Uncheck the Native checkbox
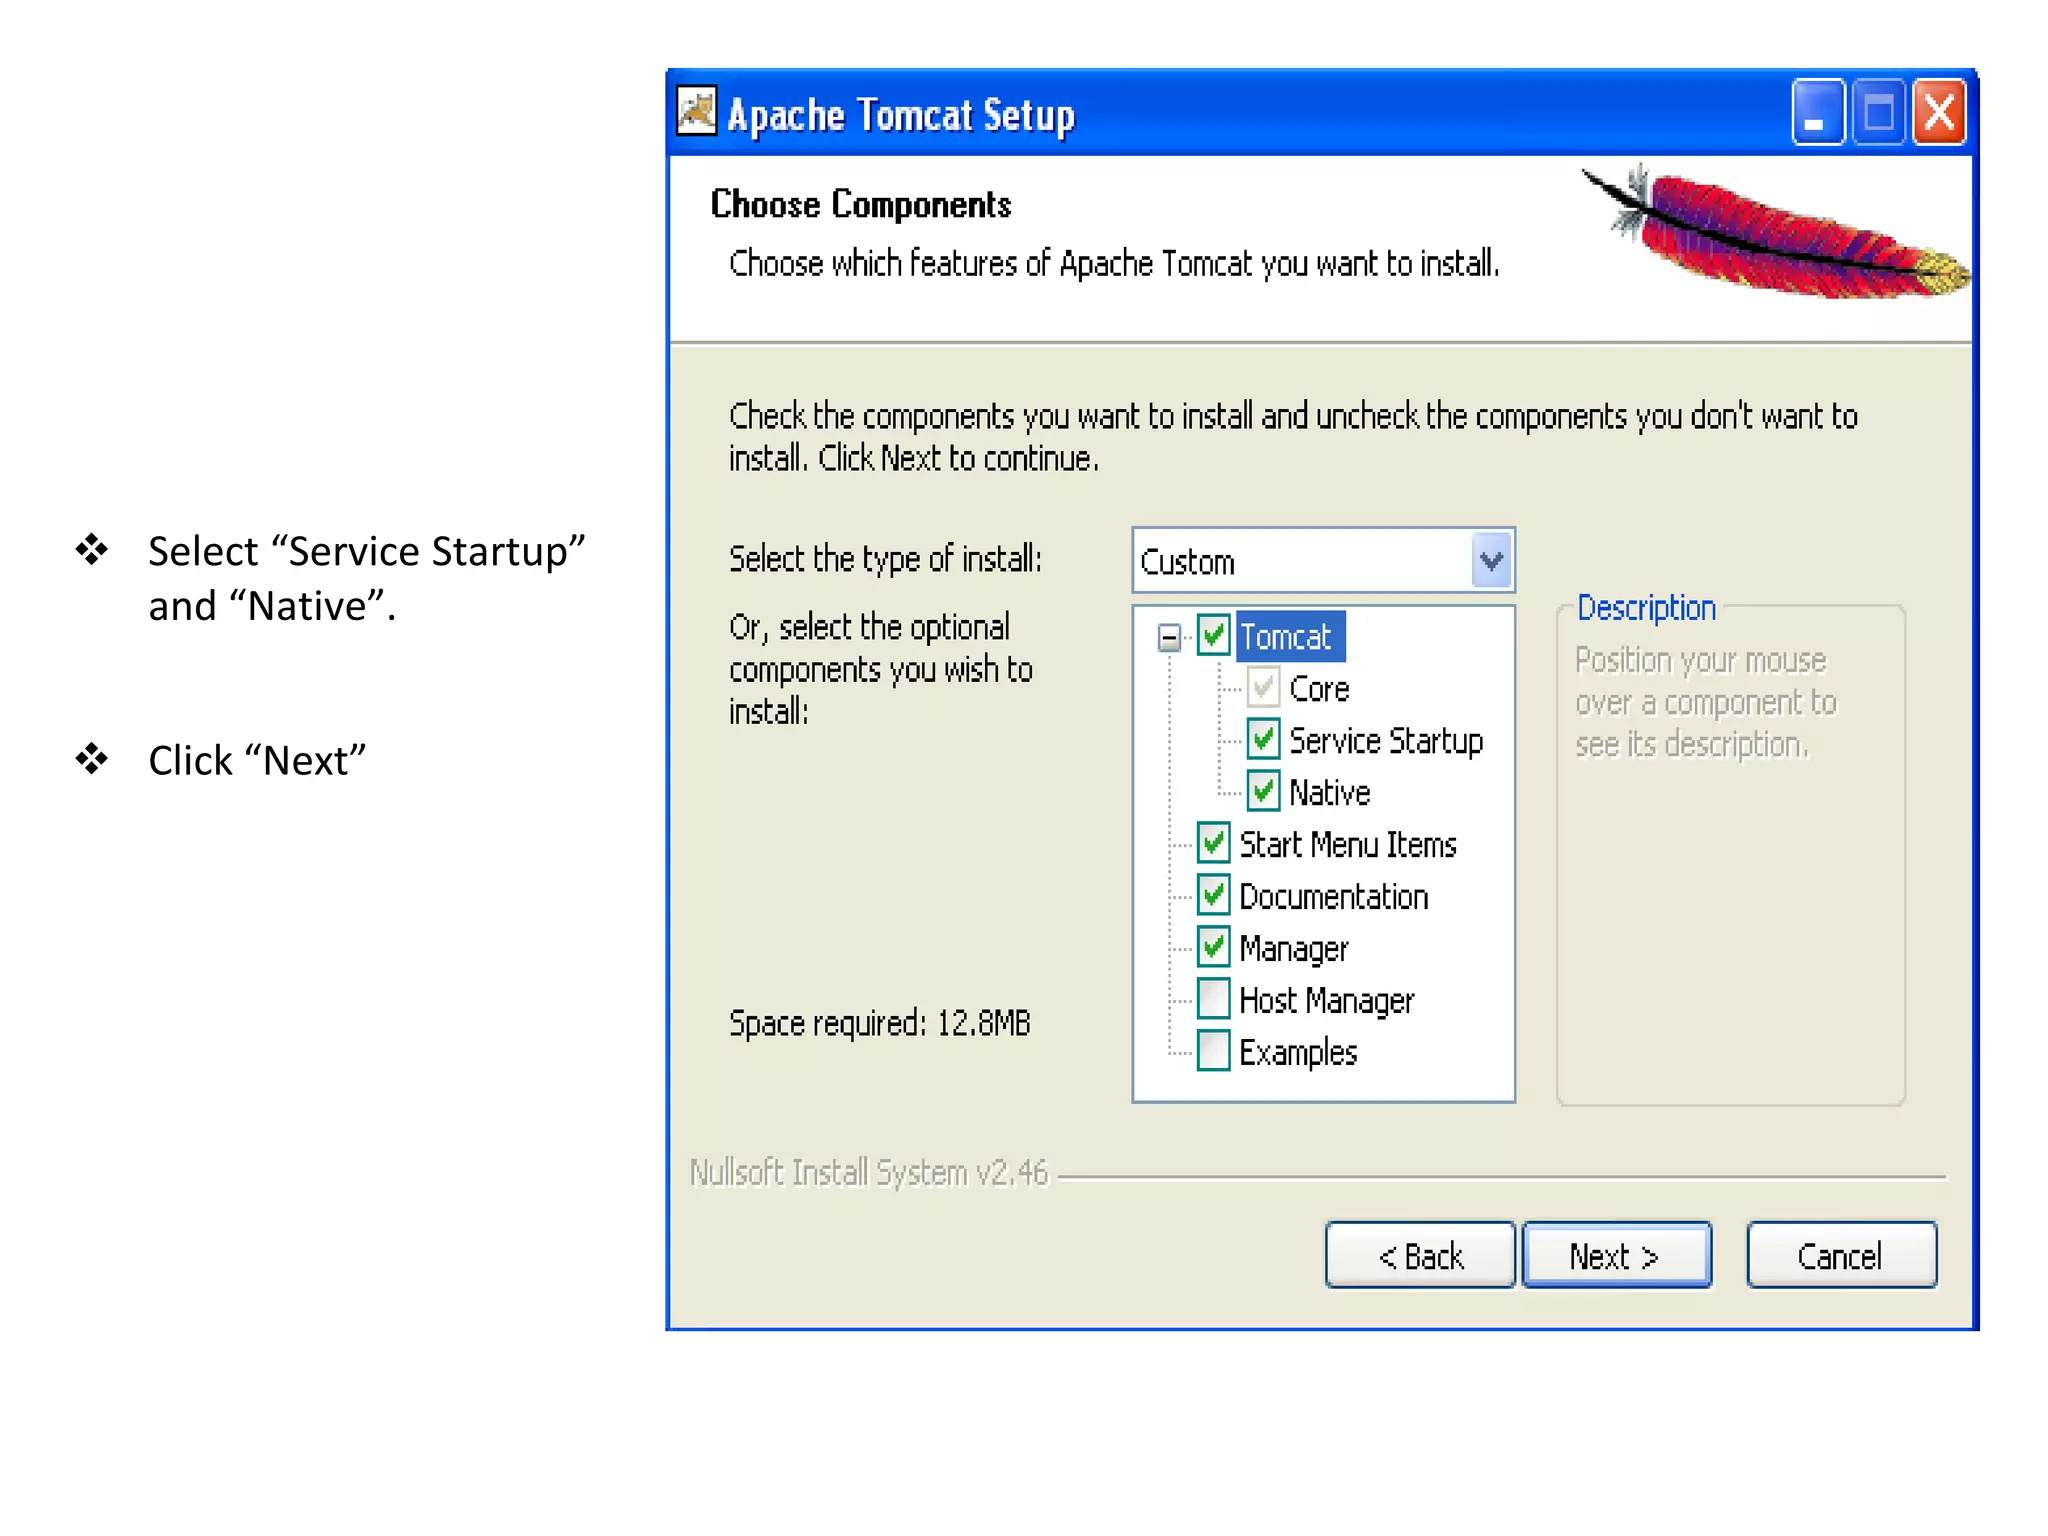This screenshot has width=2048, height=1536. 1263,792
